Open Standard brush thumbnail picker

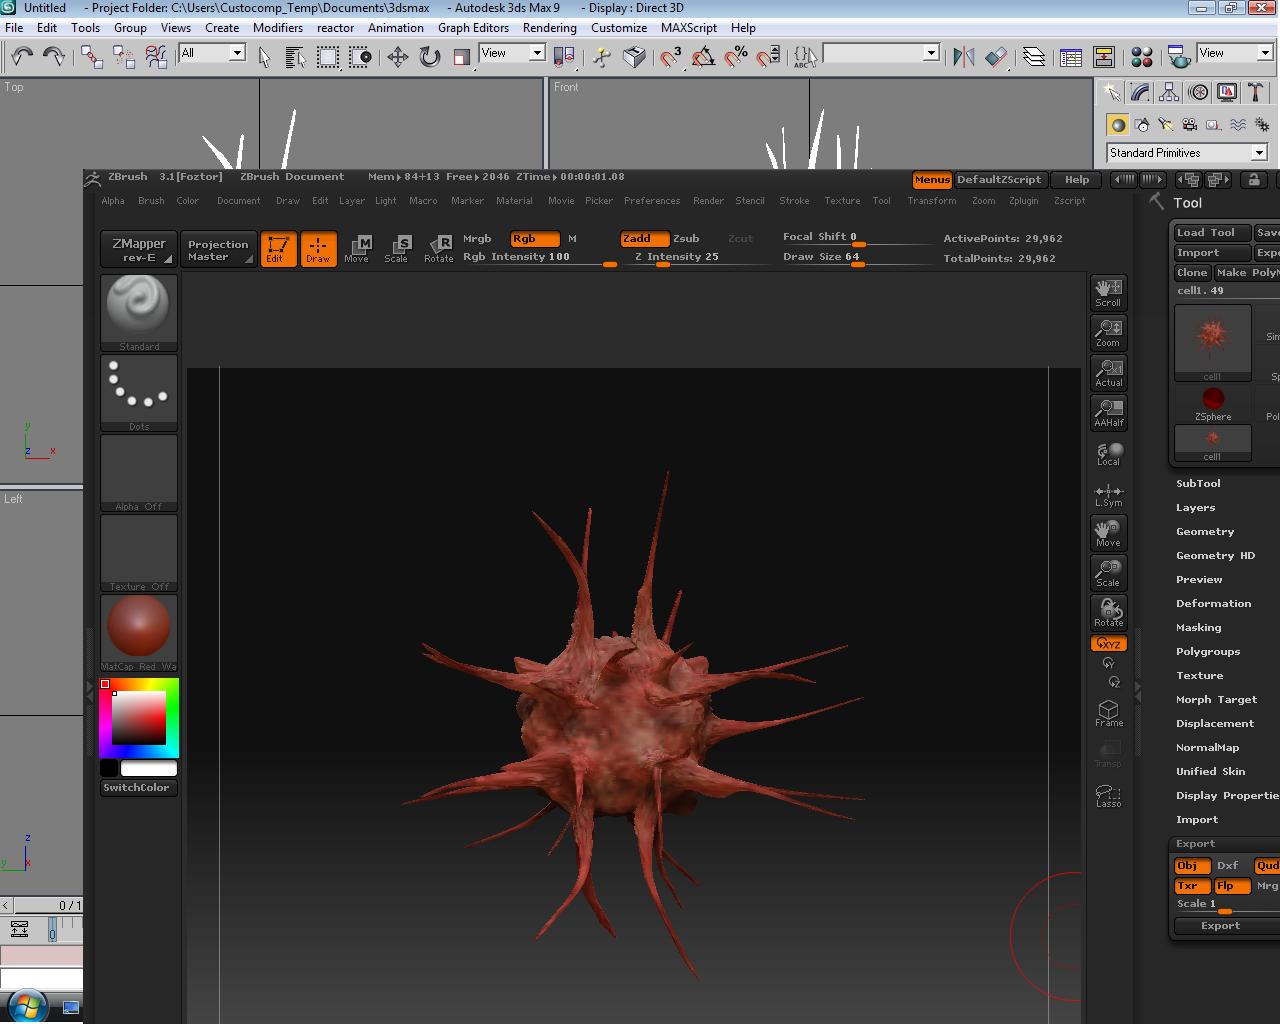click(139, 313)
